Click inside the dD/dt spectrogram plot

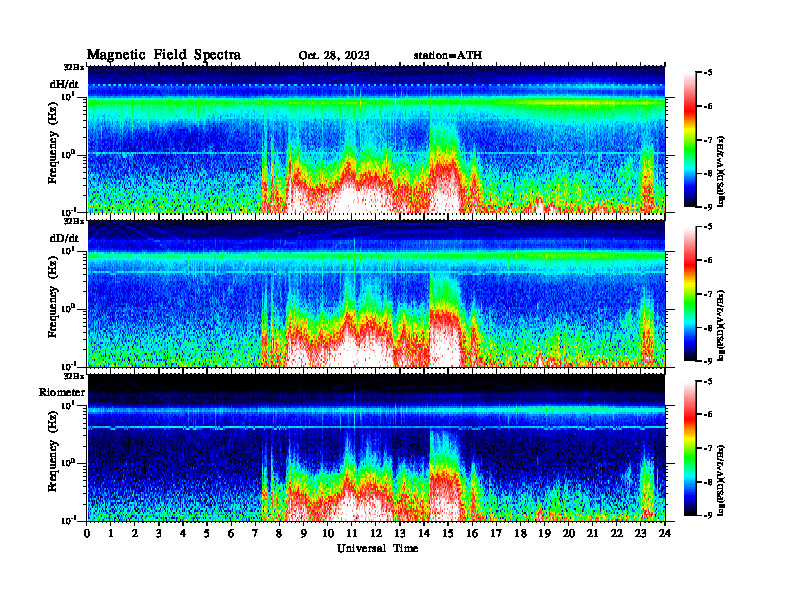pyautogui.click(x=376, y=294)
